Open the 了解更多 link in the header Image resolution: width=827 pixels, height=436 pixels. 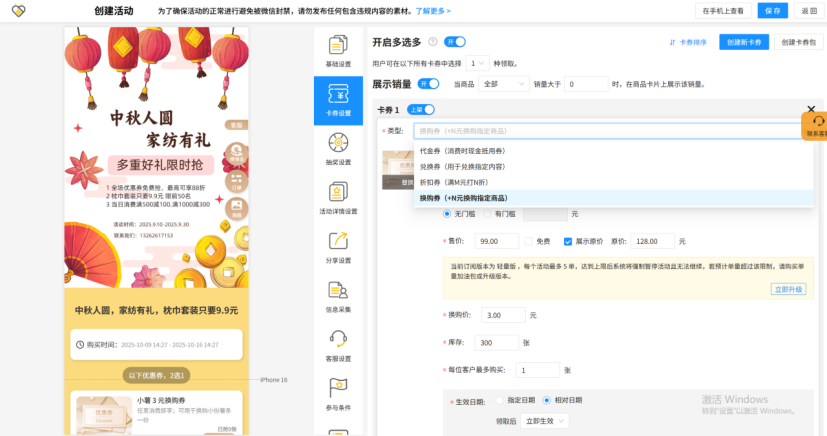point(433,11)
